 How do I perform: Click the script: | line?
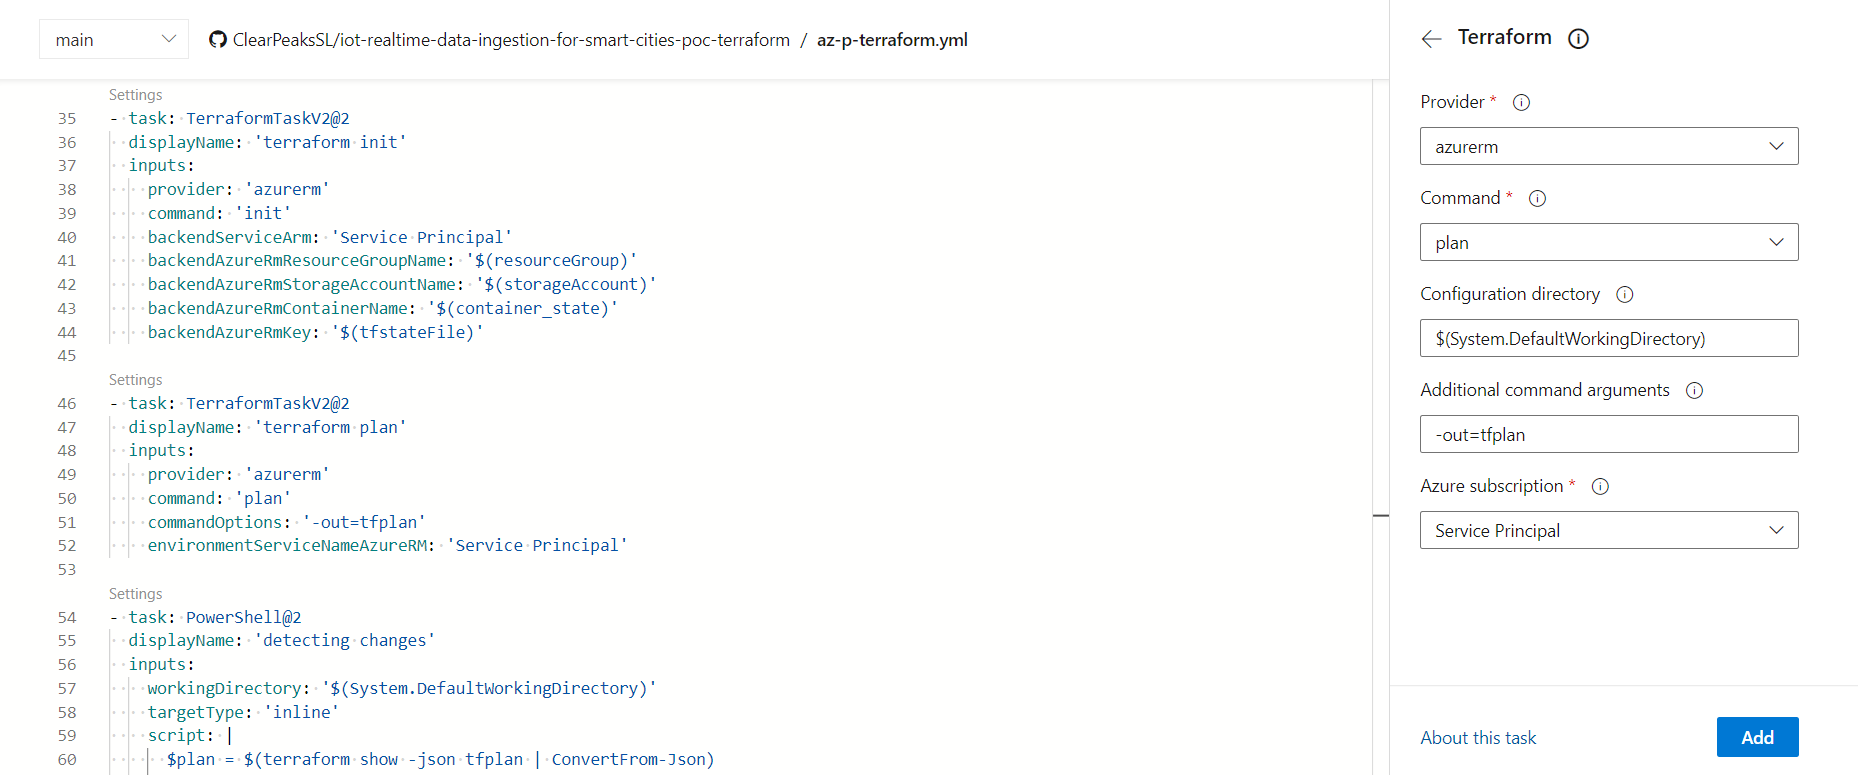pos(190,735)
